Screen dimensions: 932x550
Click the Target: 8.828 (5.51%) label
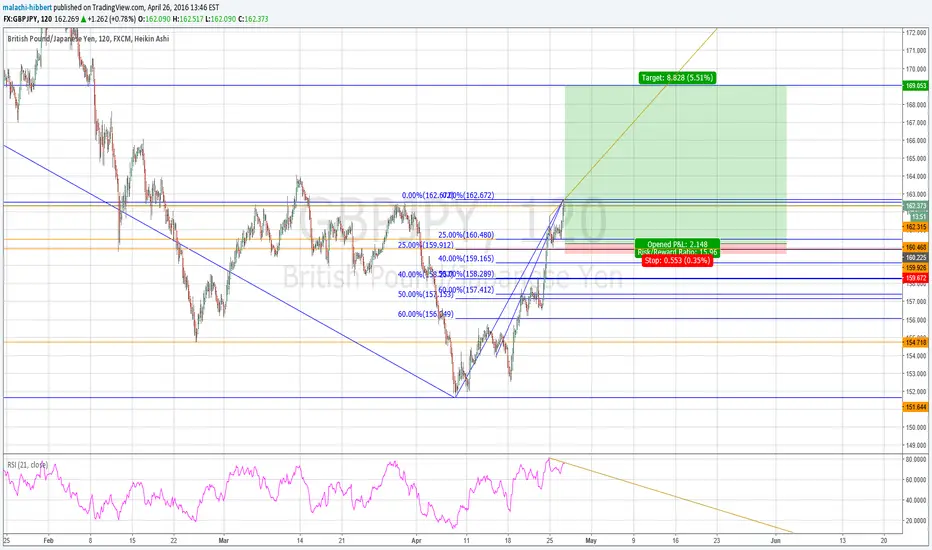coord(677,78)
